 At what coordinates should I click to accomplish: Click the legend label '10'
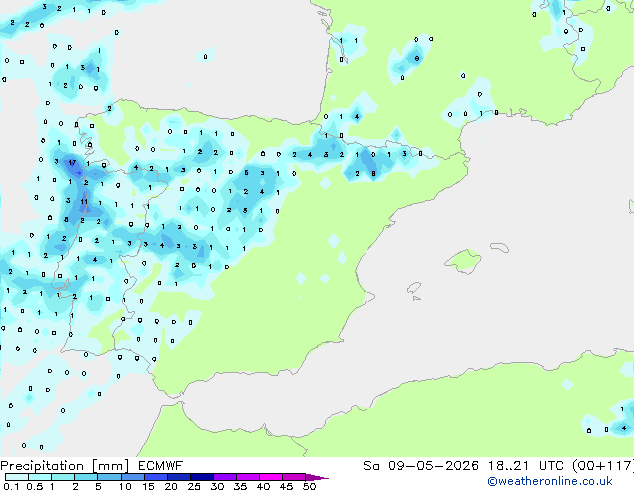coord(125,486)
